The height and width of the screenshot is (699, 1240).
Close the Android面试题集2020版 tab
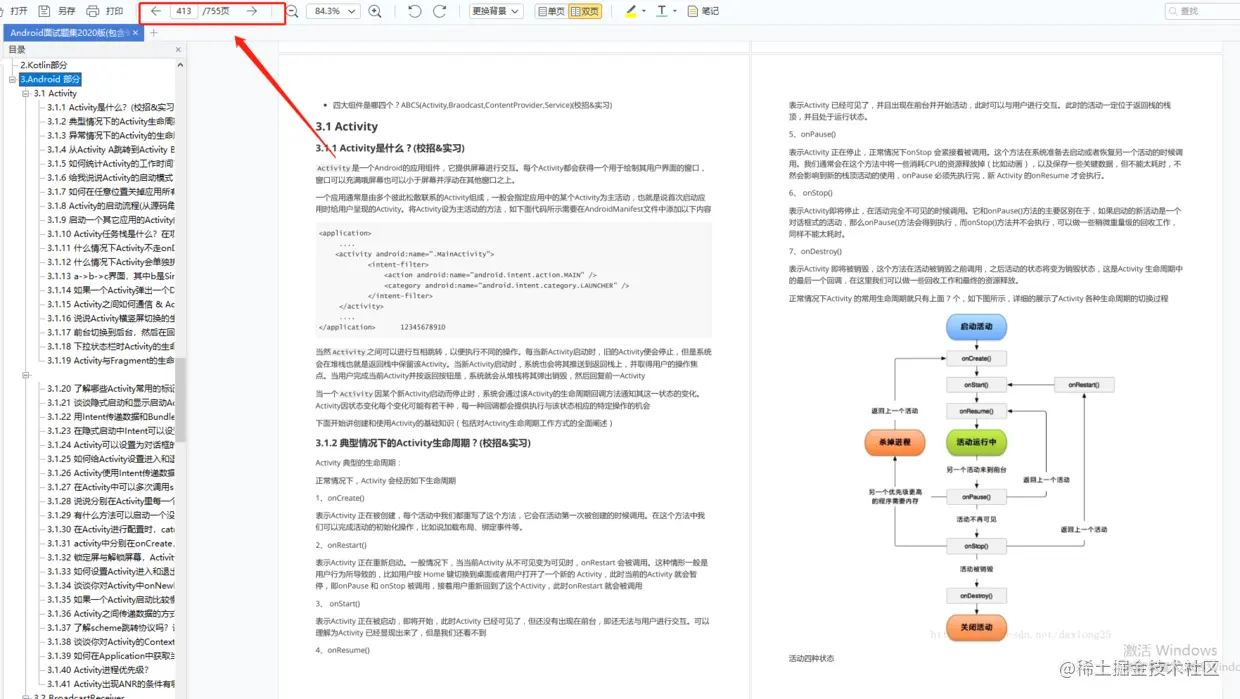(x=136, y=33)
